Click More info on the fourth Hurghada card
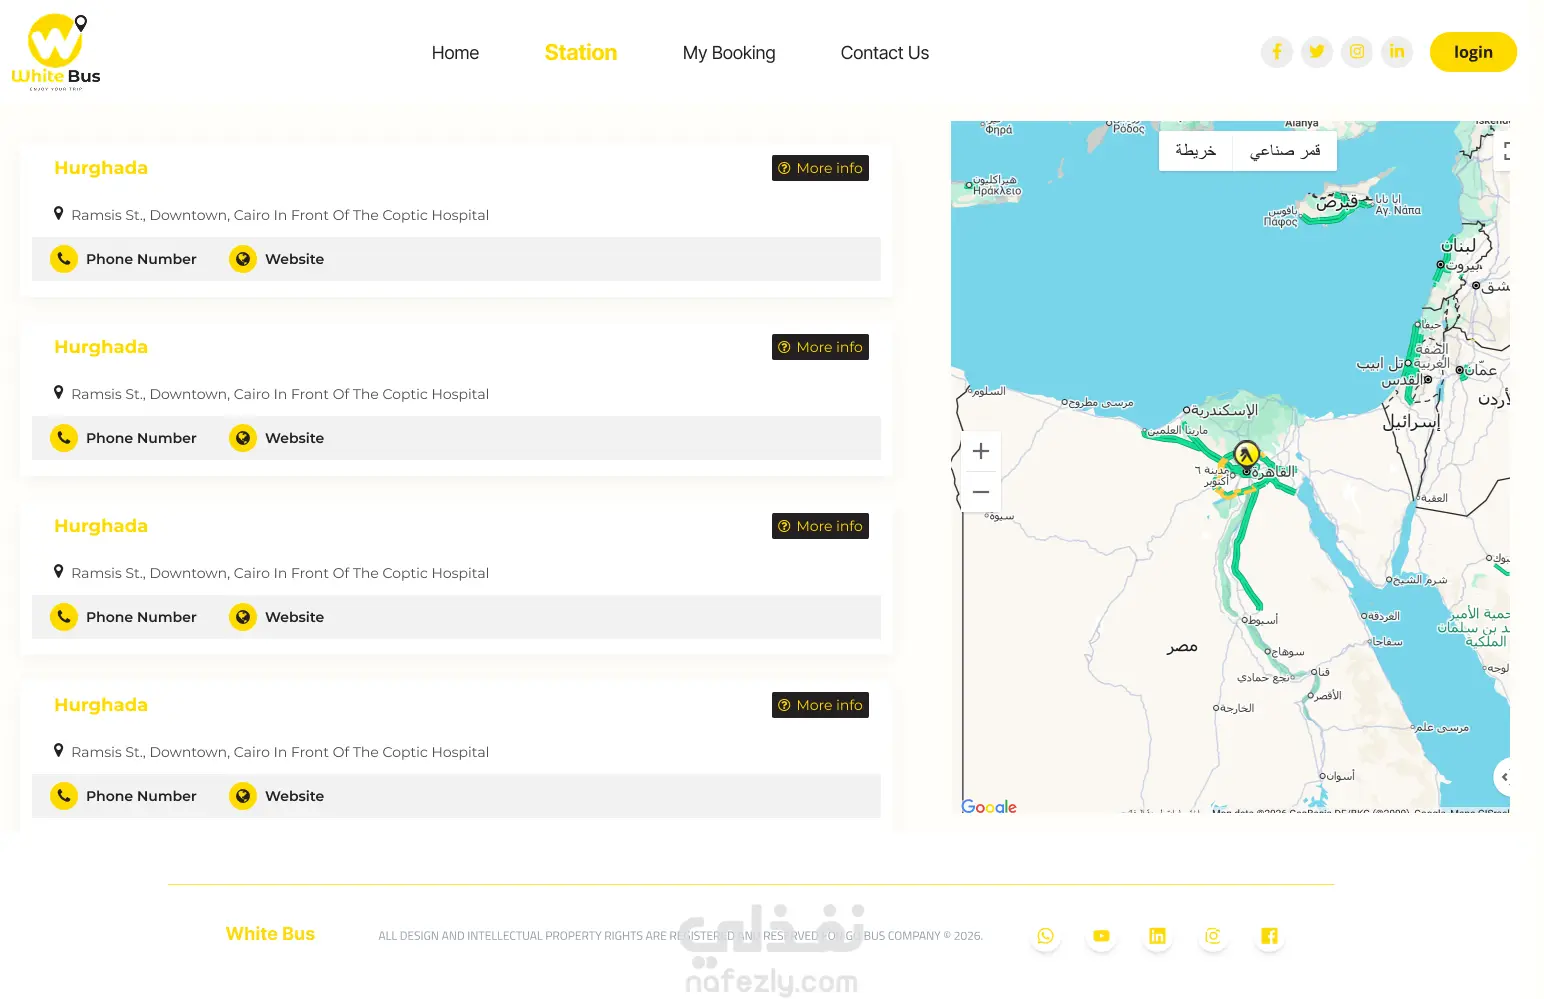 click(x=820, y=705)
